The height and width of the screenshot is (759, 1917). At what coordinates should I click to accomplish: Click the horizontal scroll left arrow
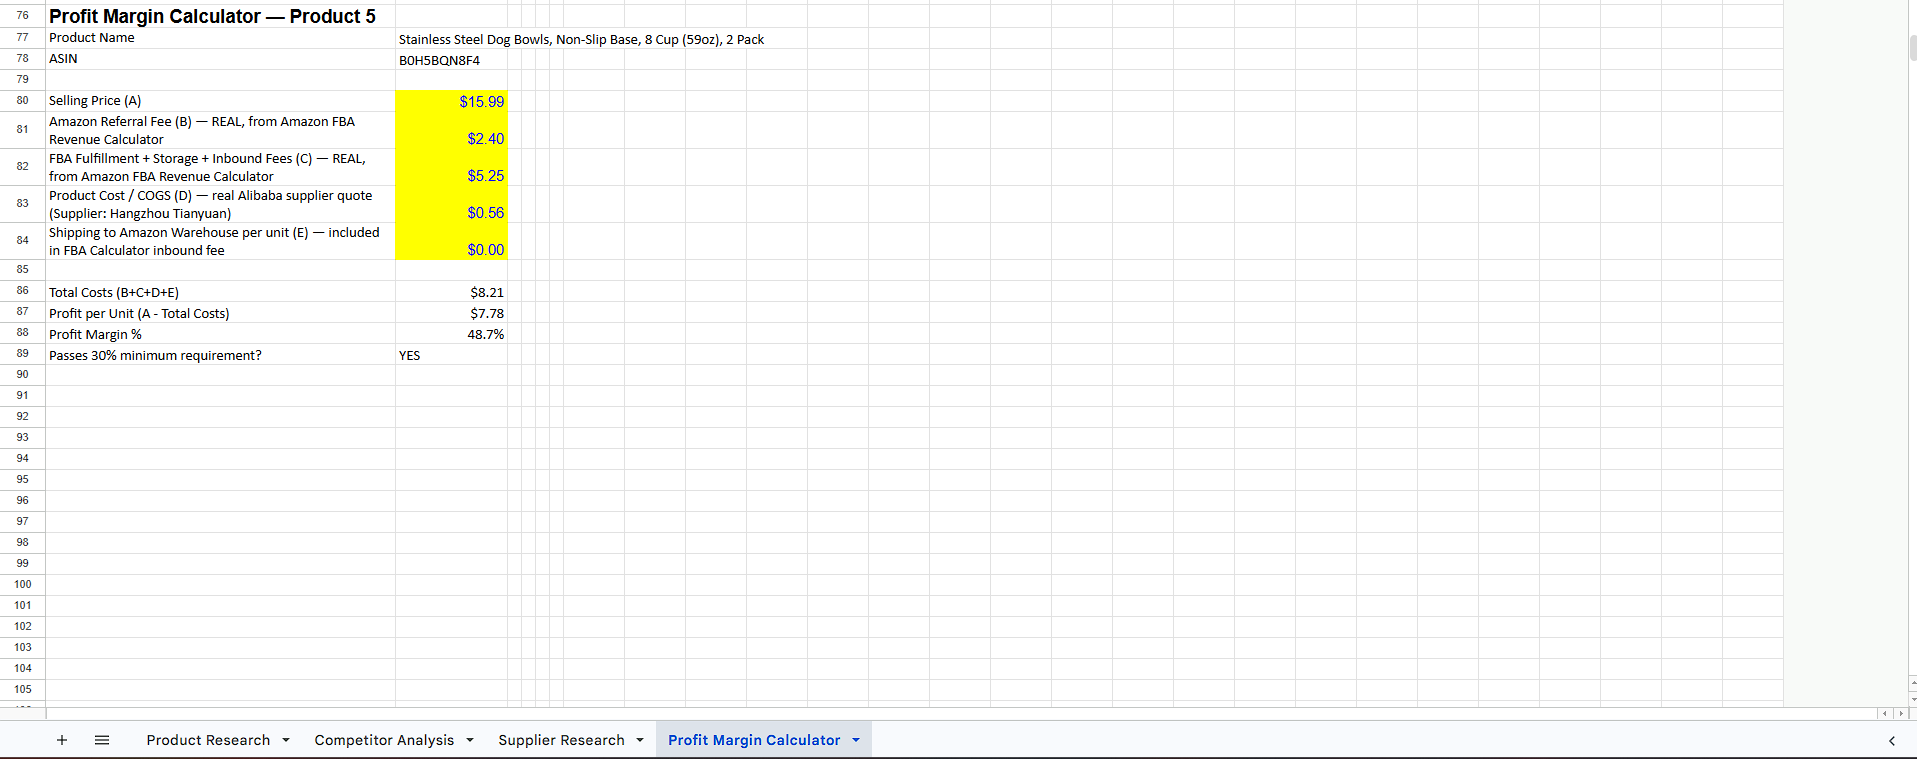(1885, 714)
